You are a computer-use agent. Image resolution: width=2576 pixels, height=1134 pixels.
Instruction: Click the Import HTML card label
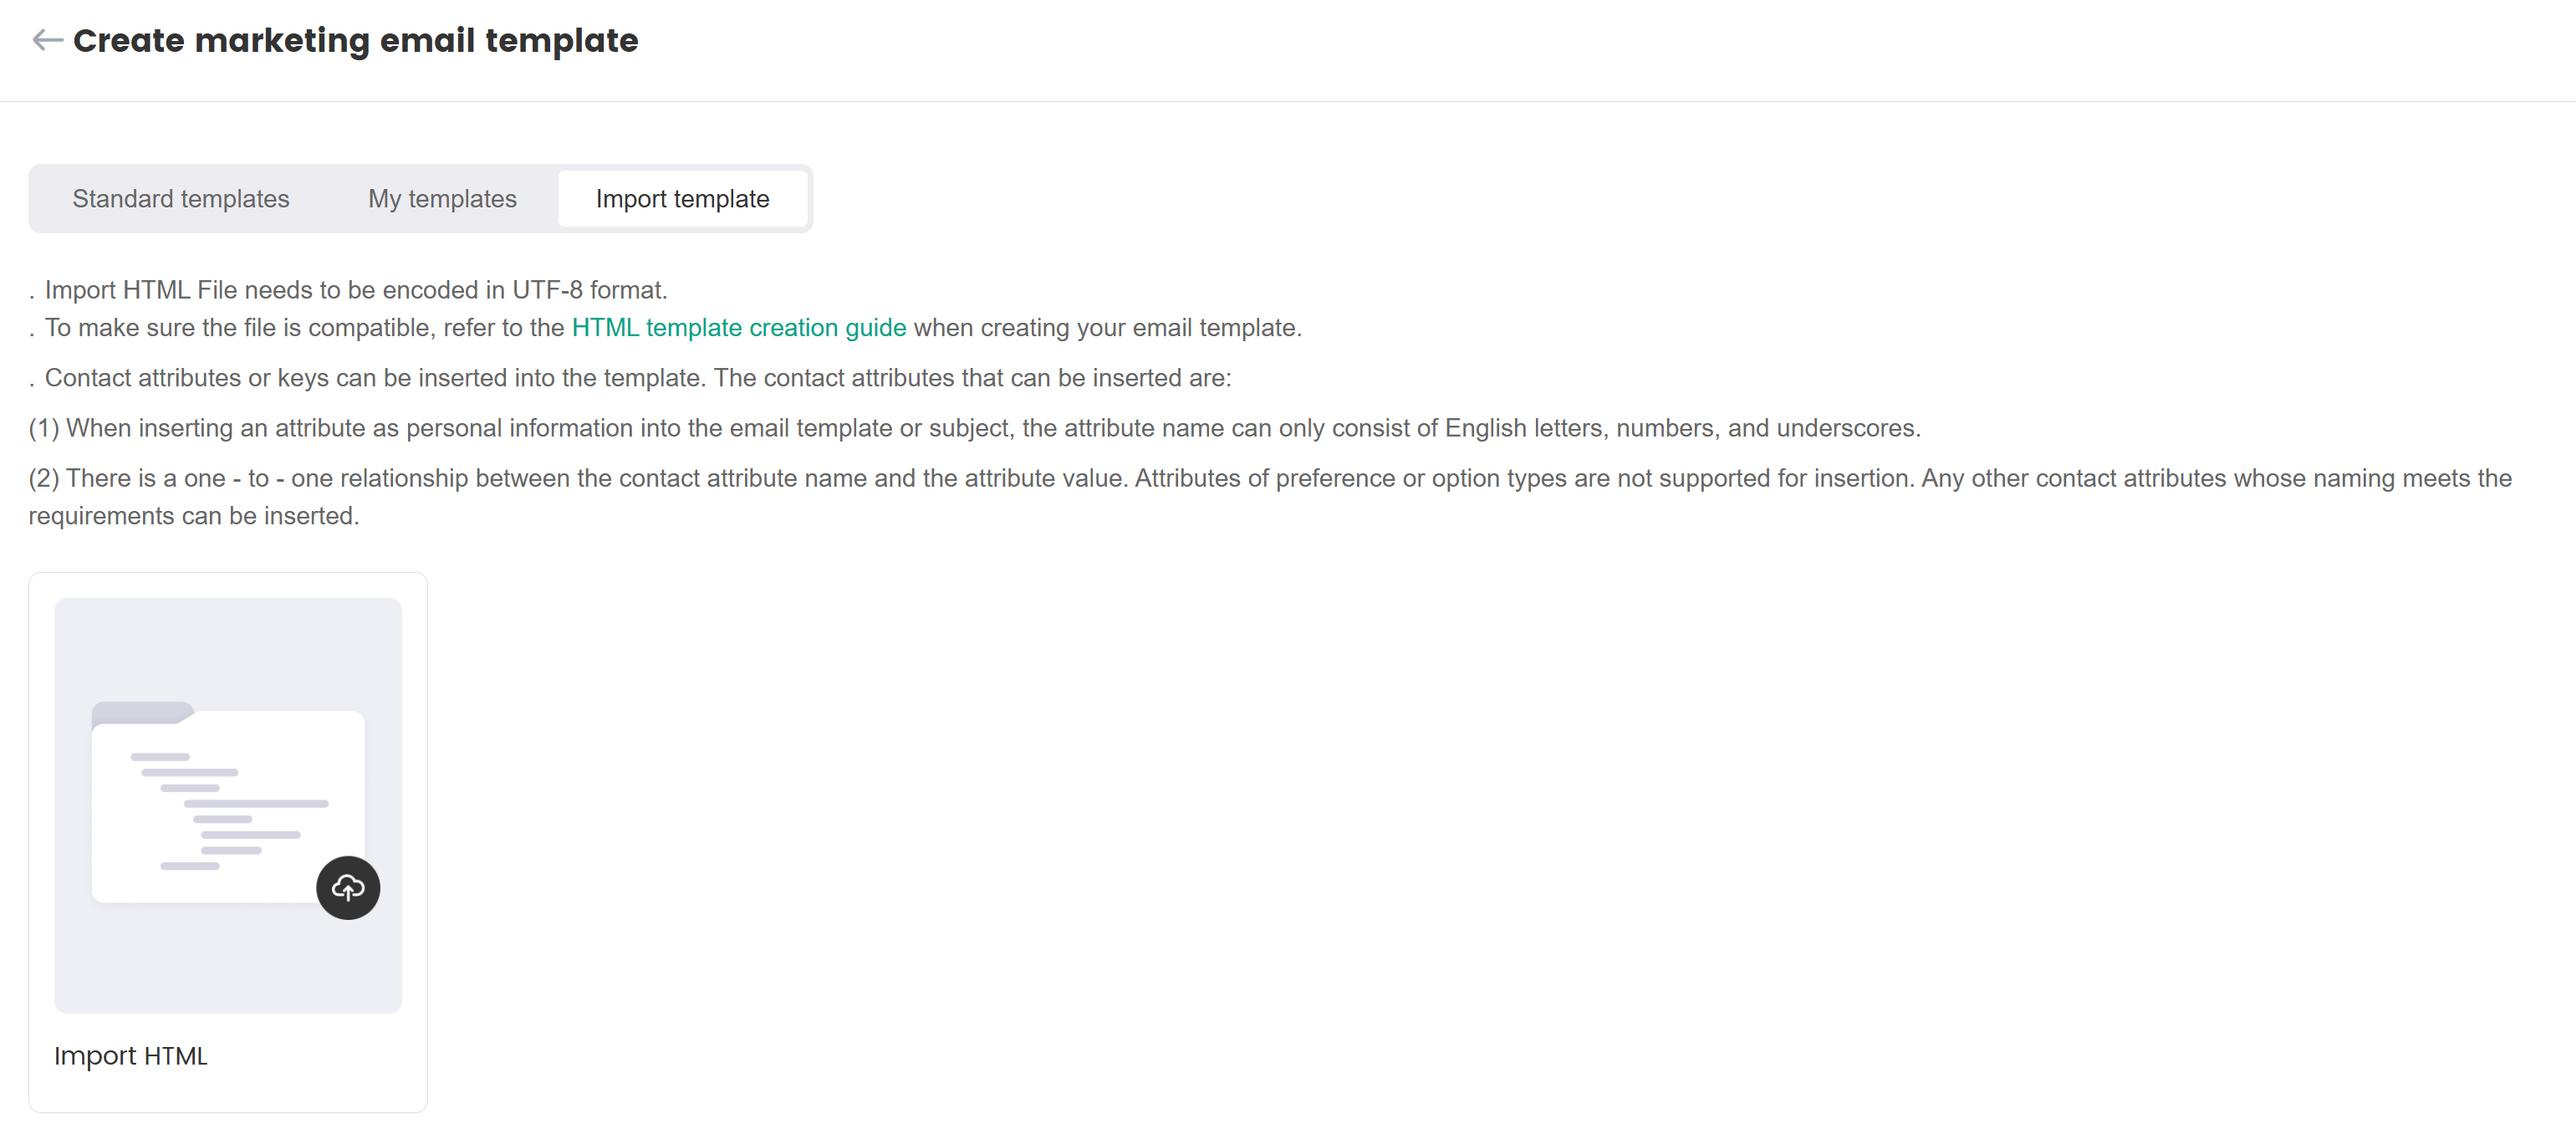(131, 1056)
